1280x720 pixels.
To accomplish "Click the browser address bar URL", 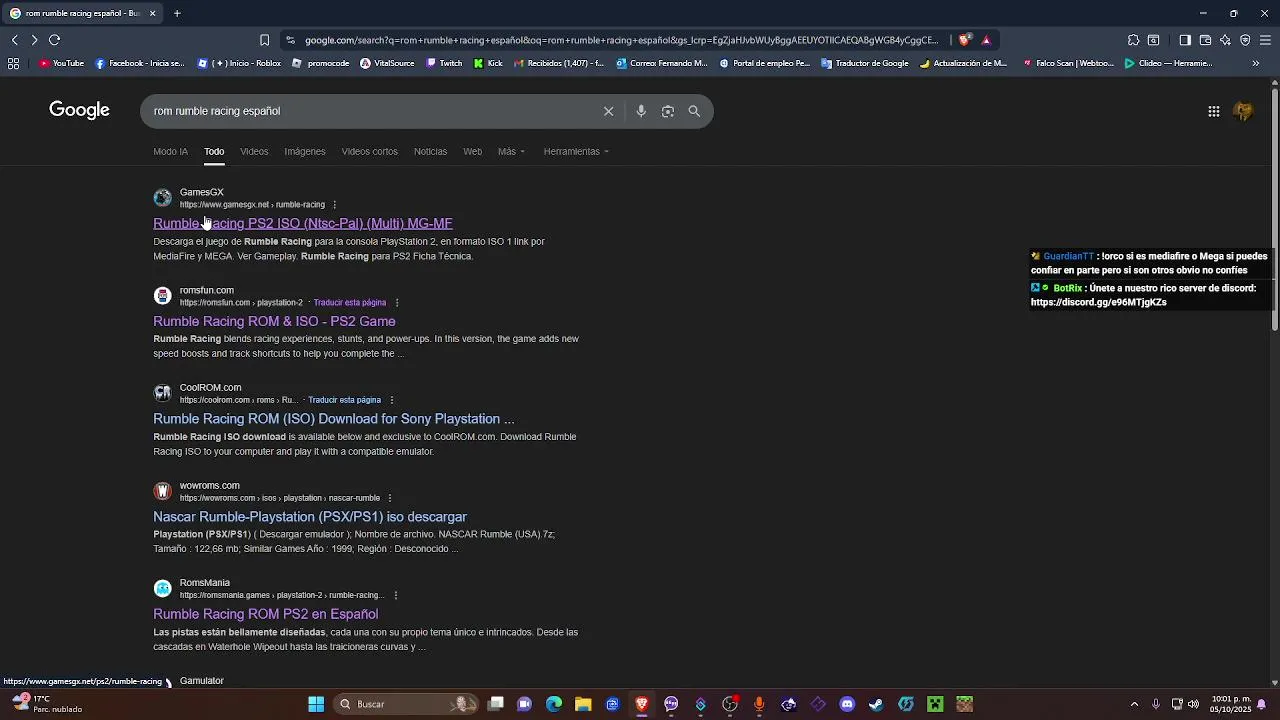I will pos(620,40).
